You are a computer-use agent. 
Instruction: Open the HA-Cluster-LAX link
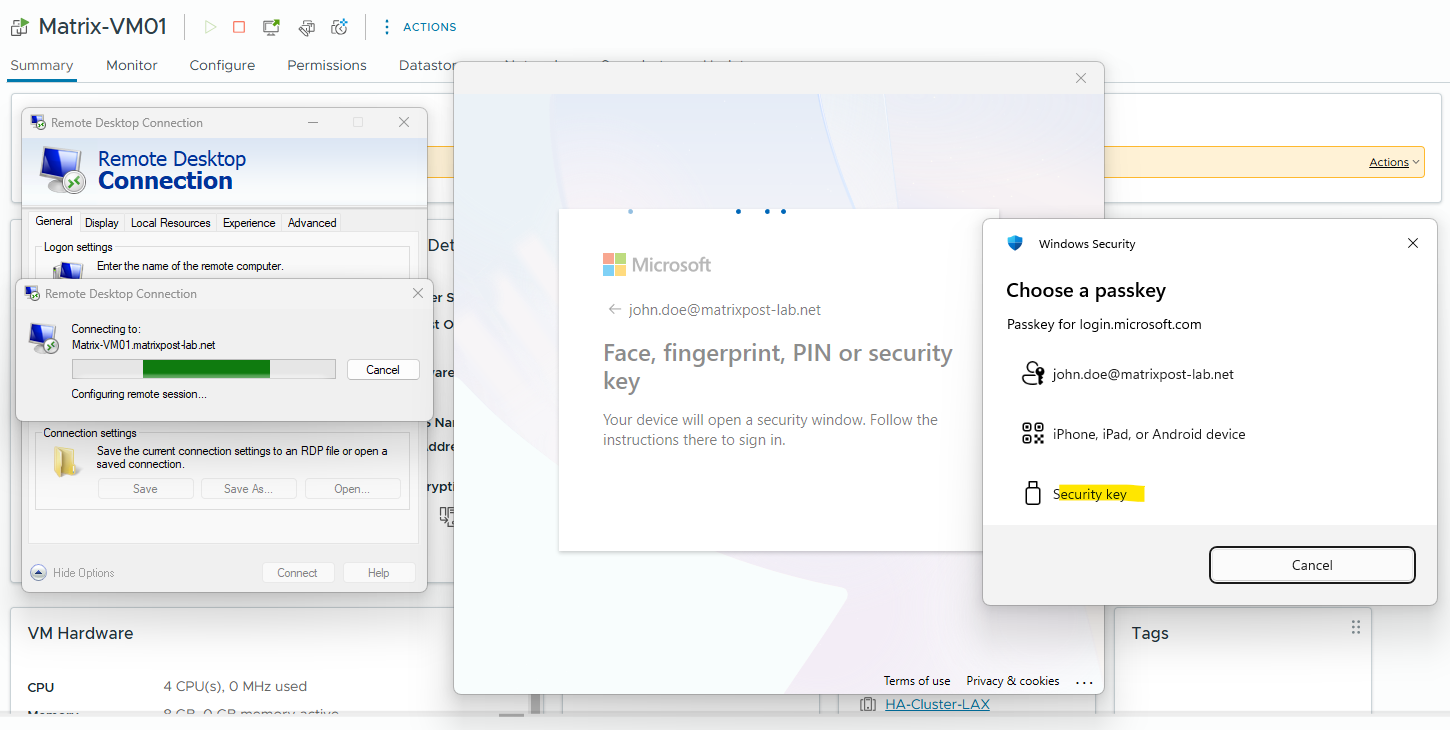click(937, 704)
